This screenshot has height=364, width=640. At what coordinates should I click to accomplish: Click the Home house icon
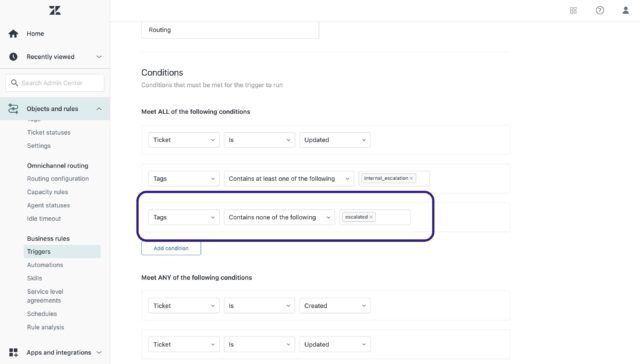coord(13,34)
